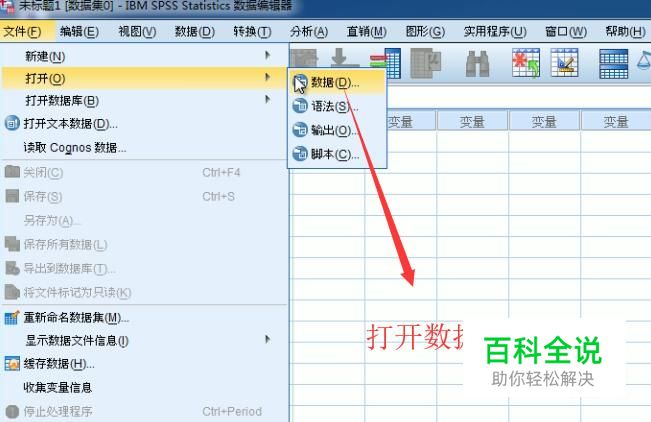Click the Find binoculars toolbar icon

click(x=477, y=63)
